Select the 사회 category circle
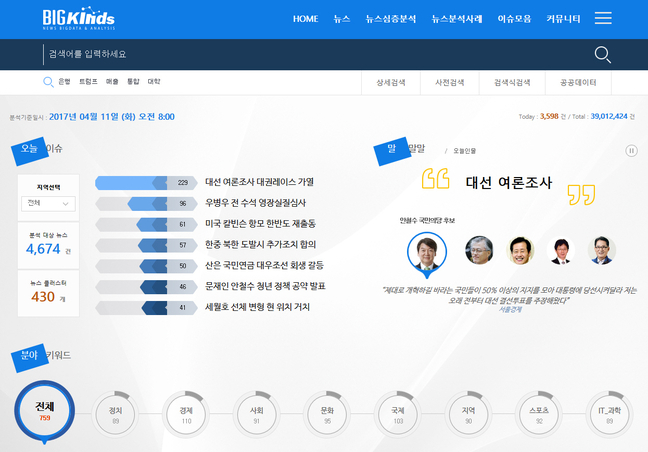The width and height of the screenshot is (648, 452). 257,414
